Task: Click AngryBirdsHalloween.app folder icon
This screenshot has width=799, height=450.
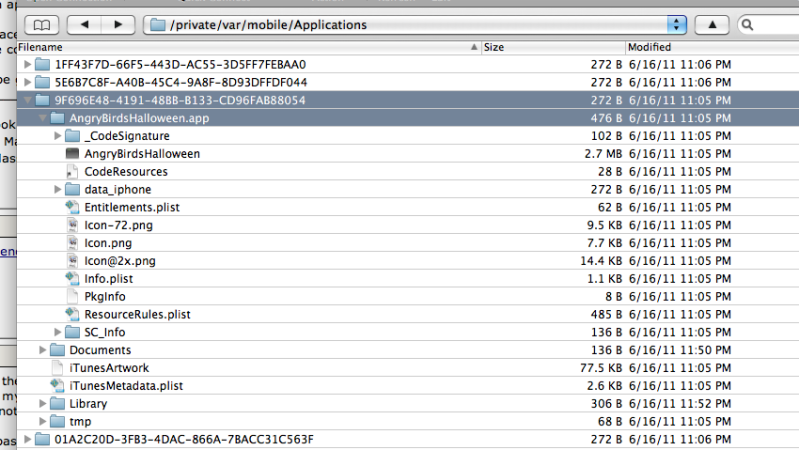Action: point(57,118)
